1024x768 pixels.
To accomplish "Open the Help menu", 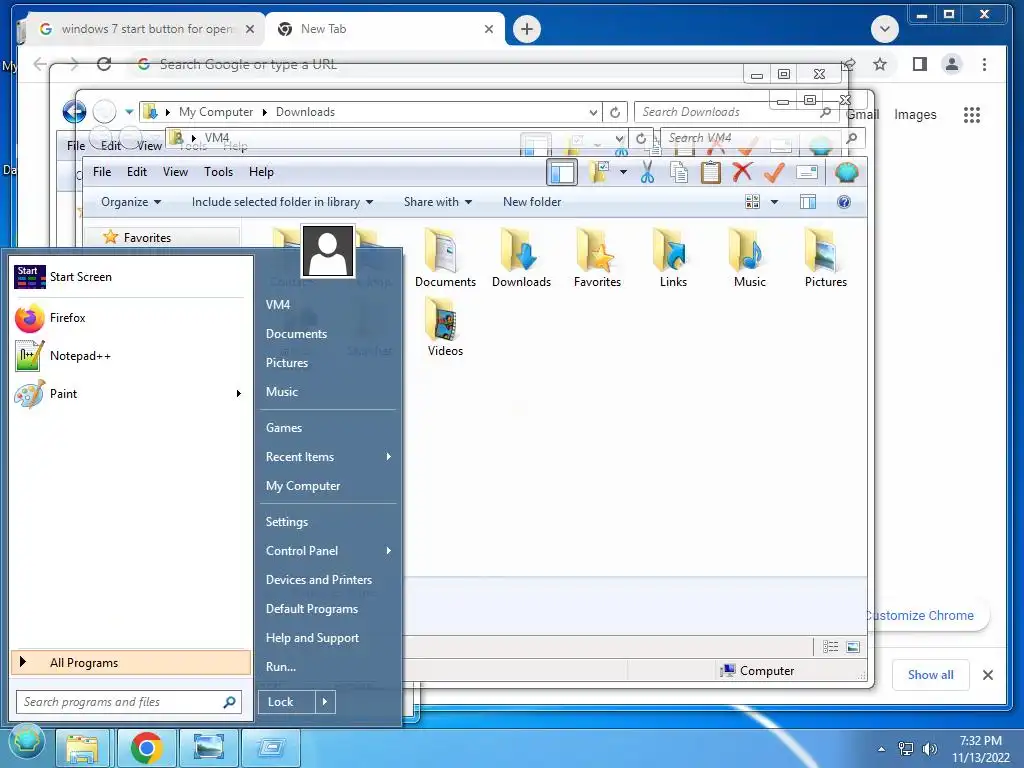I will [261, 172].
